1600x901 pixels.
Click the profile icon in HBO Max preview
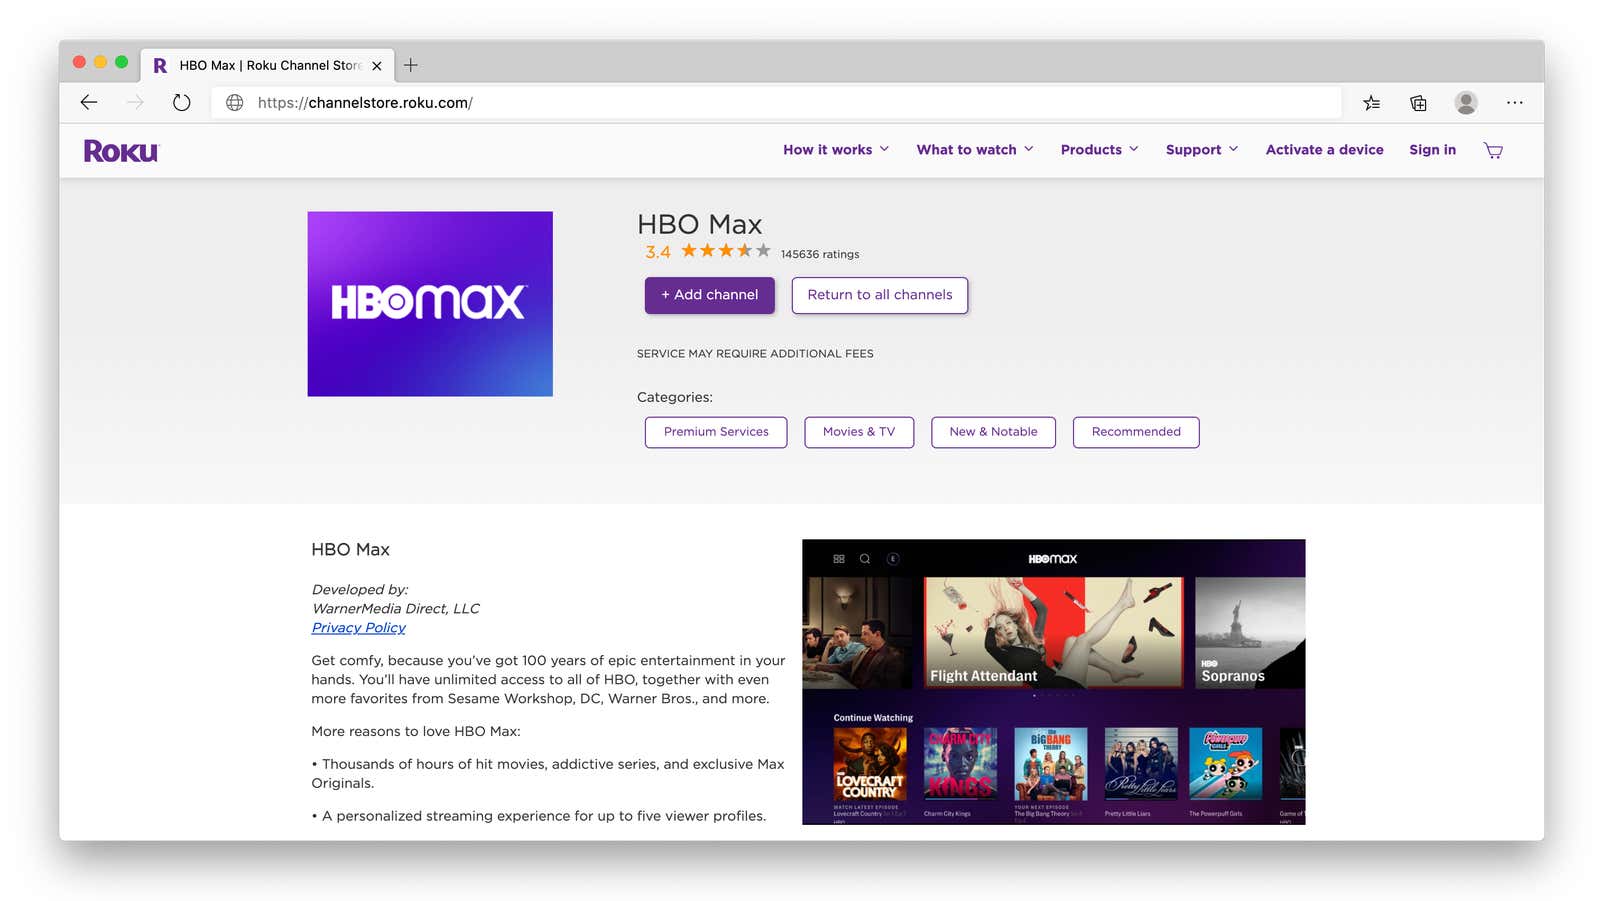[x=893, y=559]
